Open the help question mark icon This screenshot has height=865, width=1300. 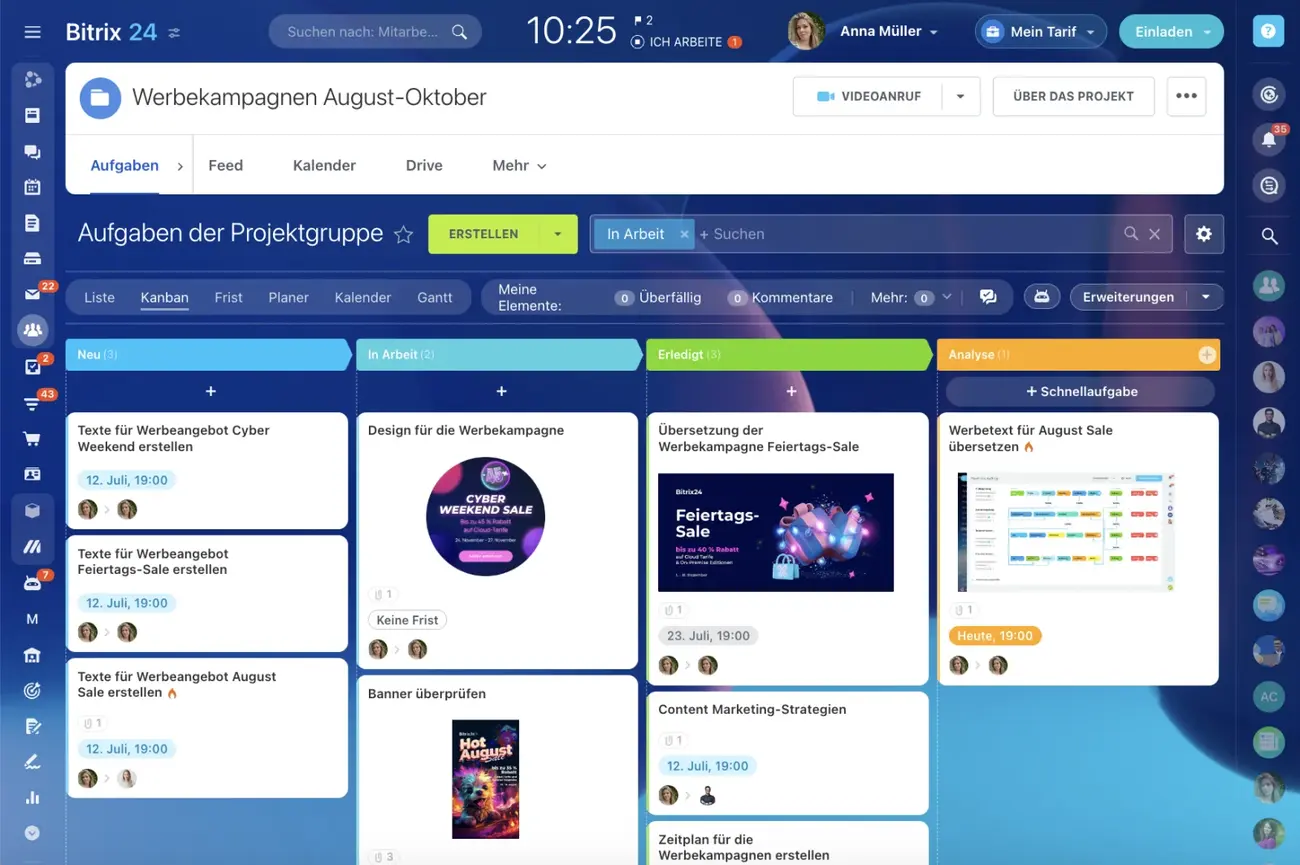(x=1268, y=32)
